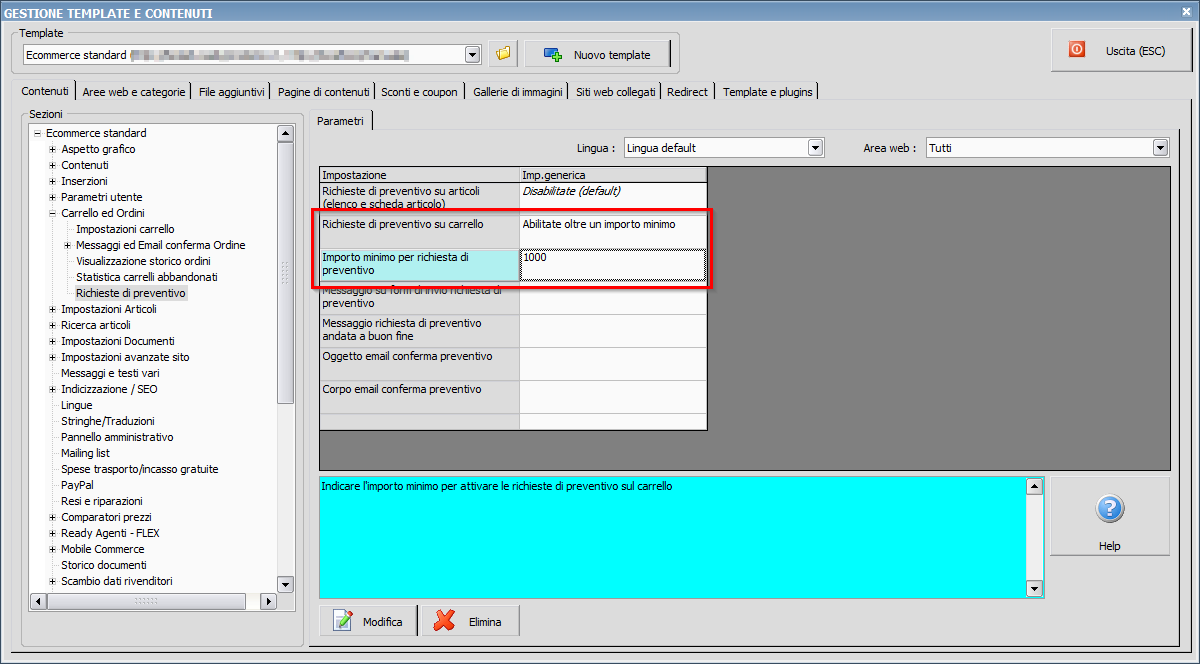Select Storico documenti tree item
This screenshot has height=664, width=1200.
tap(103, 565)
